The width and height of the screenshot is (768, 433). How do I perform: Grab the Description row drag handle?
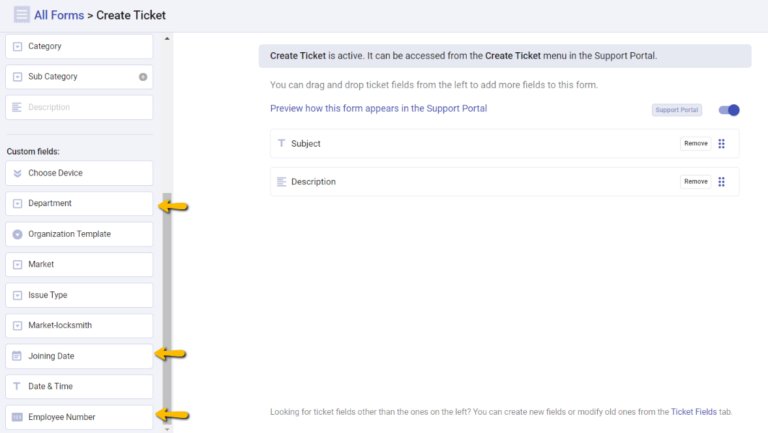pos(721,182)
